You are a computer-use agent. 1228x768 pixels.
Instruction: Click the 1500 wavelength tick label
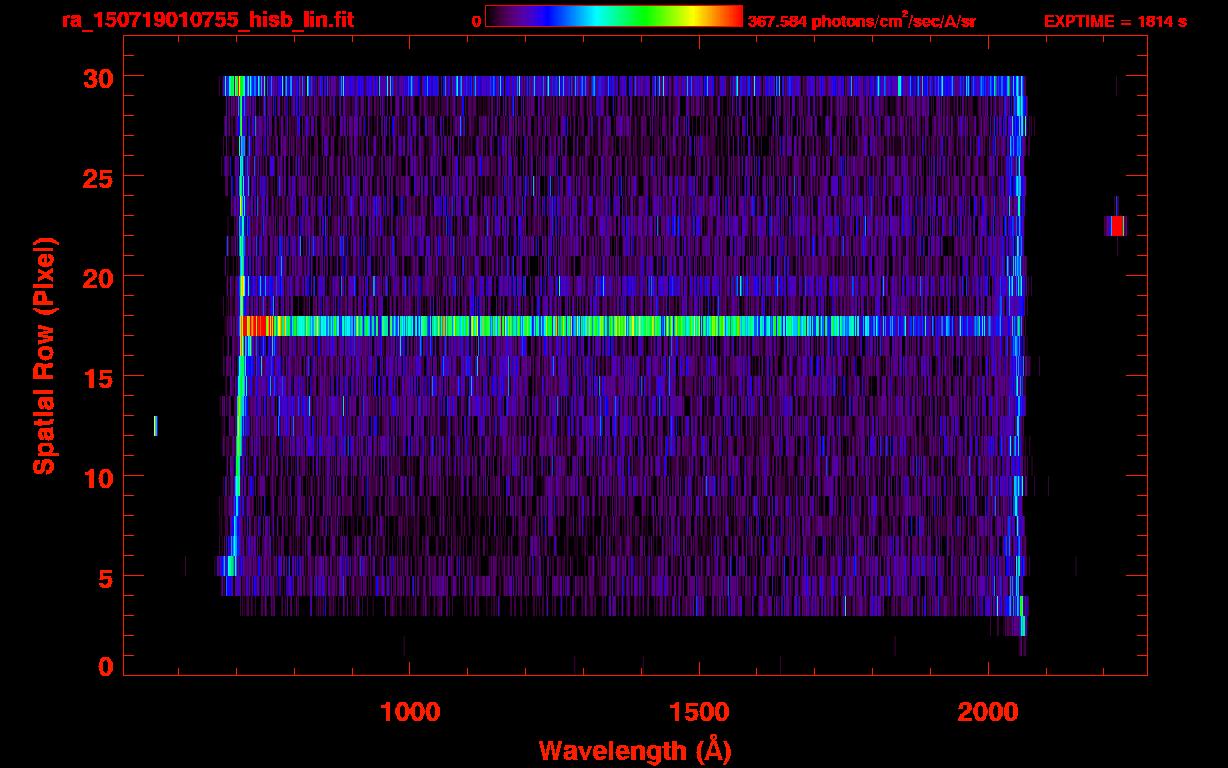point(699,712)
